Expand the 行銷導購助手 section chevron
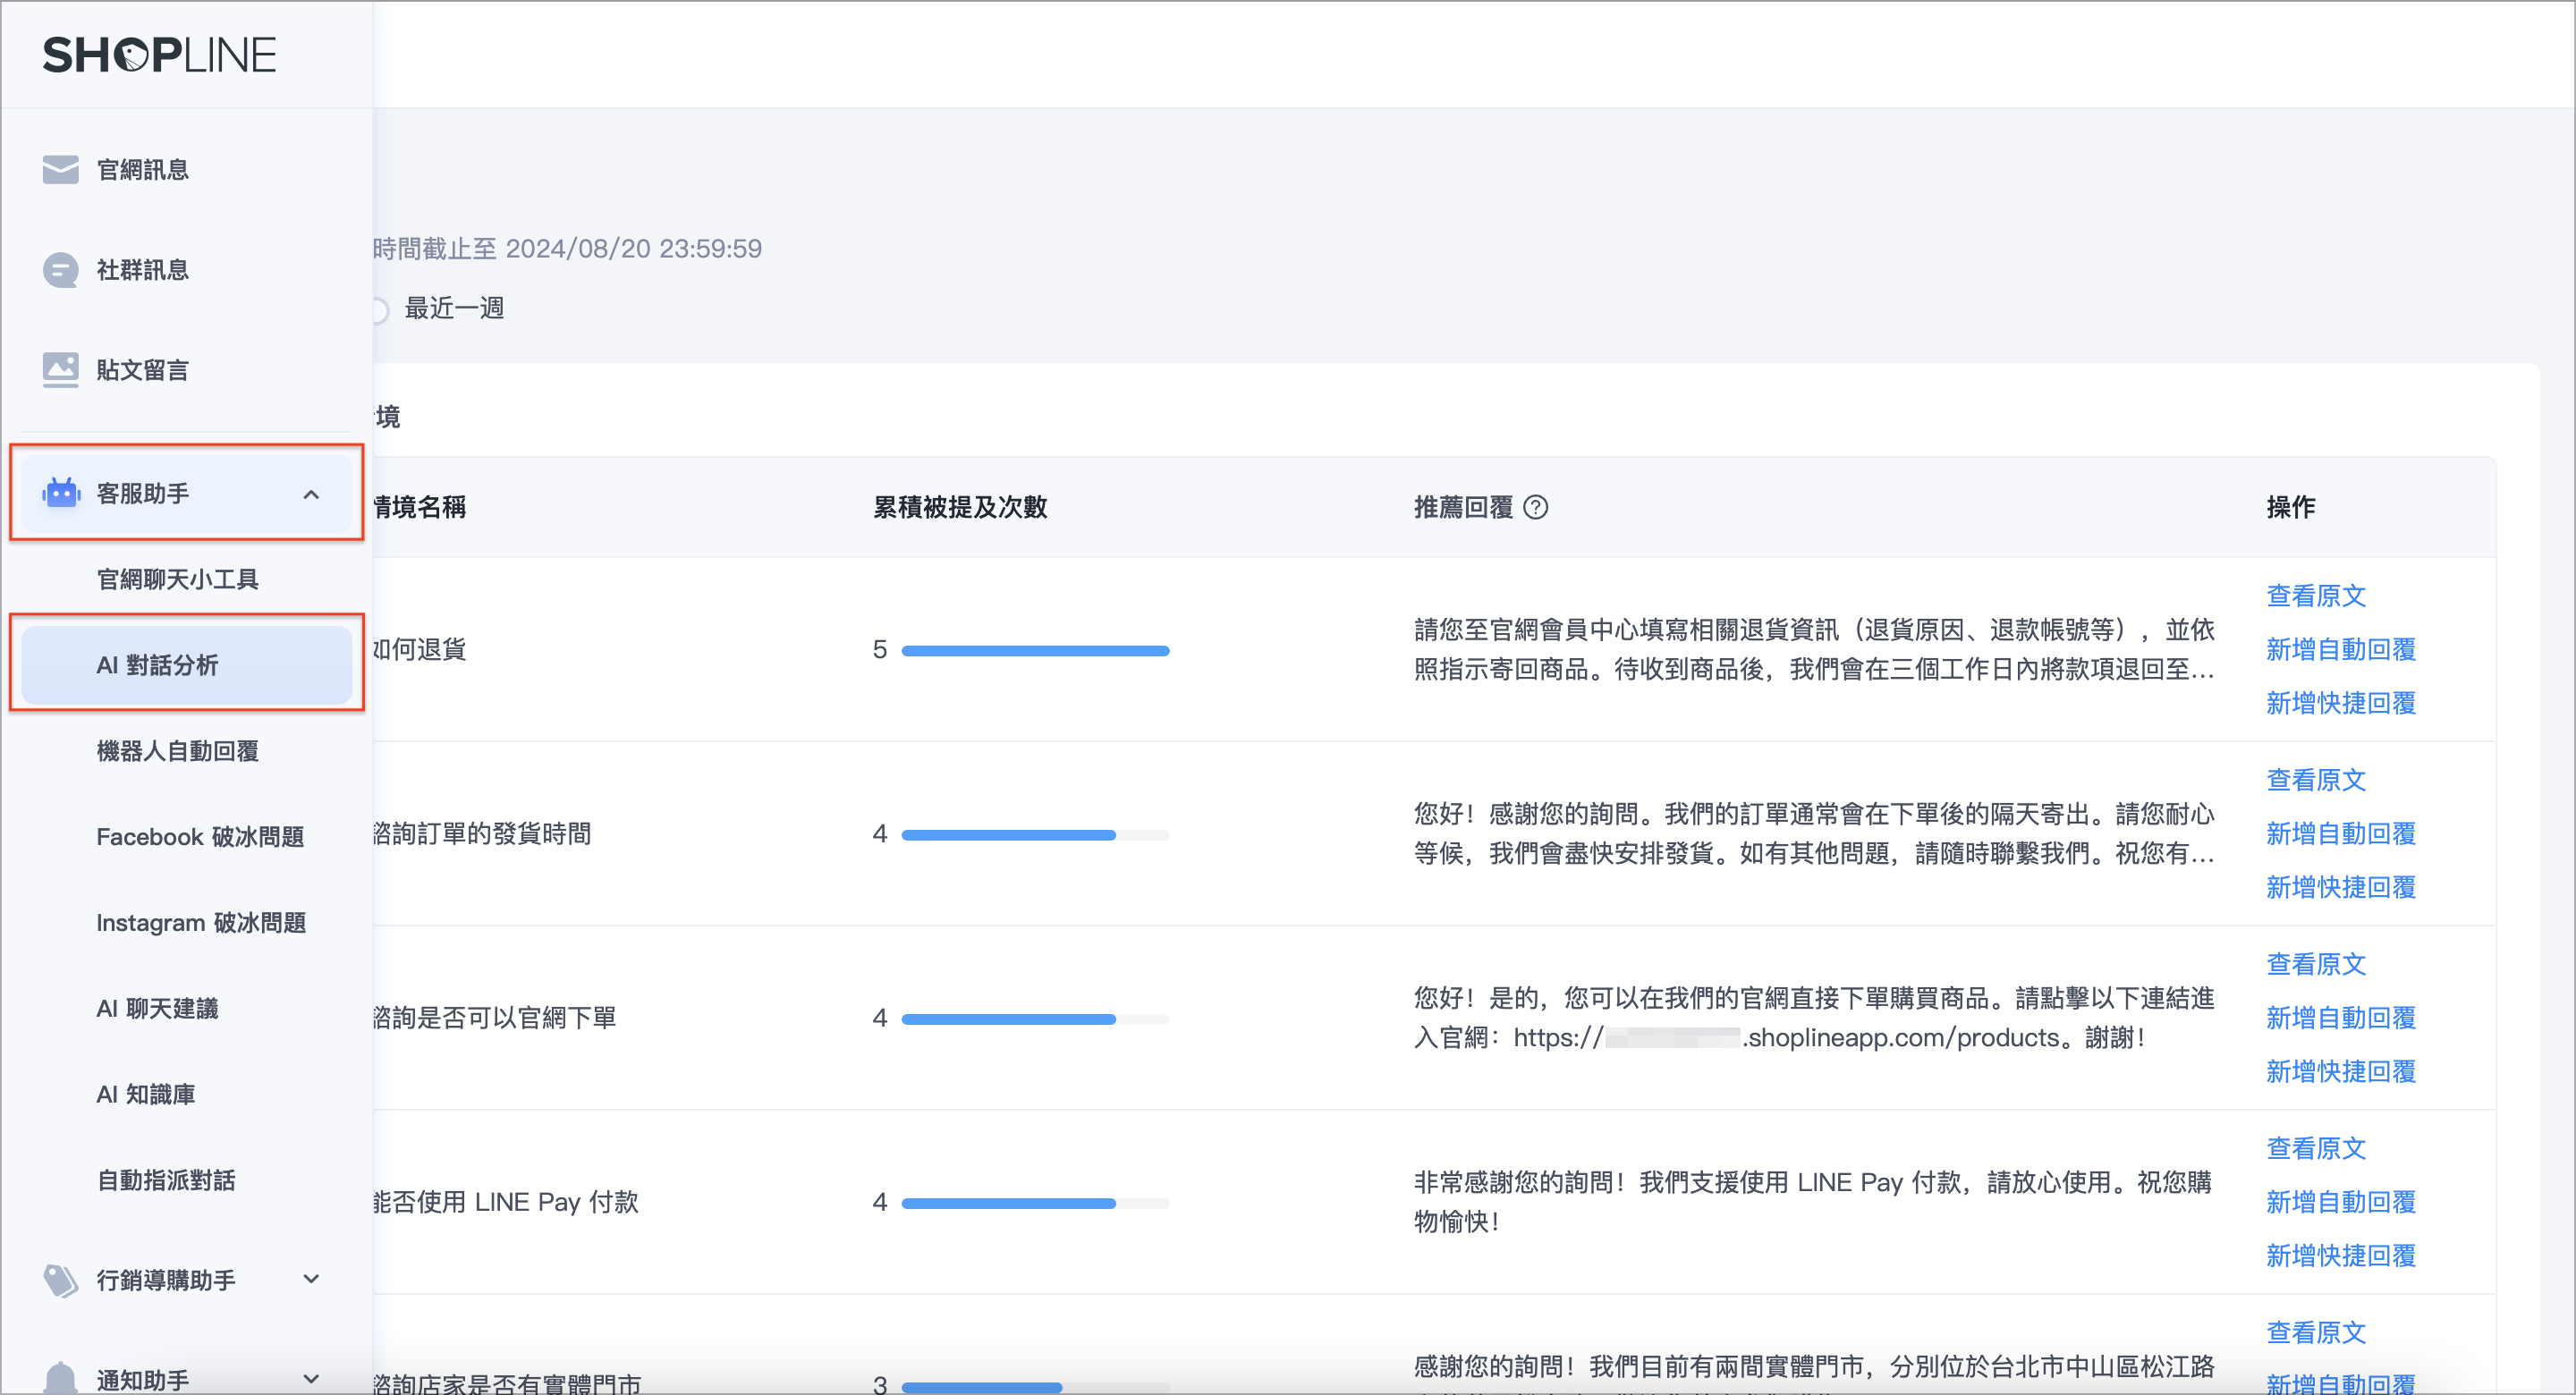 click(311, 1279)
